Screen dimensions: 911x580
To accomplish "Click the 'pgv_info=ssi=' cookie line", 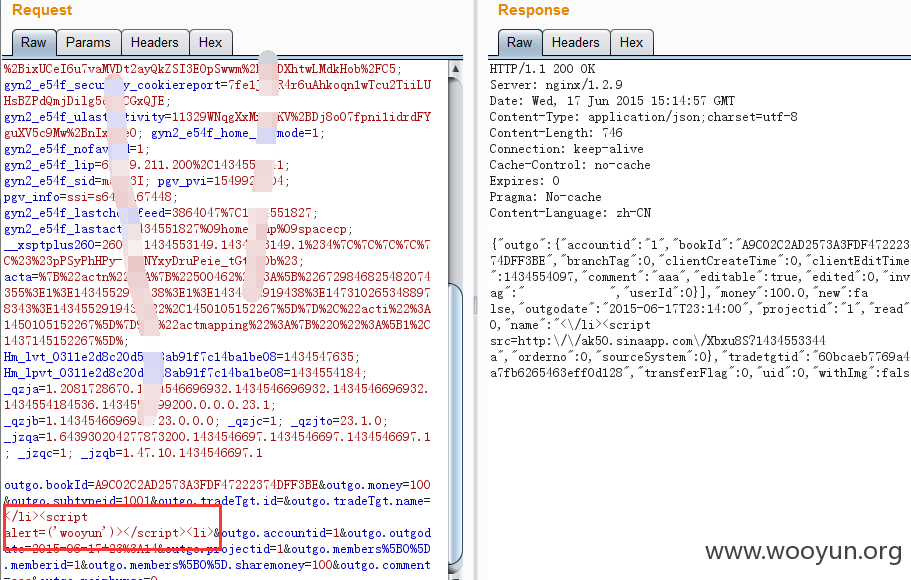I will point(91,197).
